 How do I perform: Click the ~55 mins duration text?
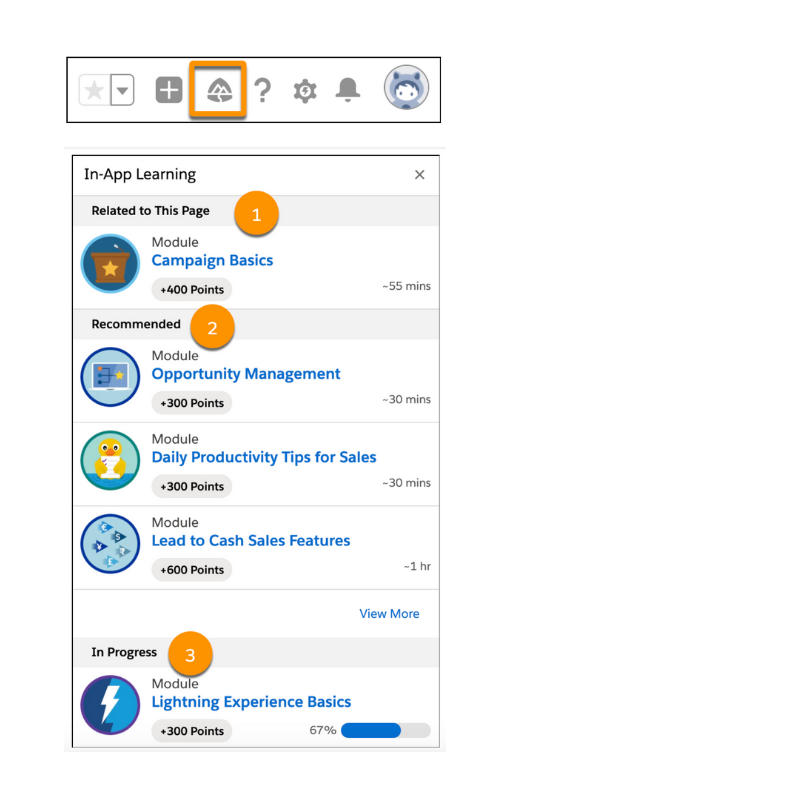pyautogui.click(x=407, y=286)
